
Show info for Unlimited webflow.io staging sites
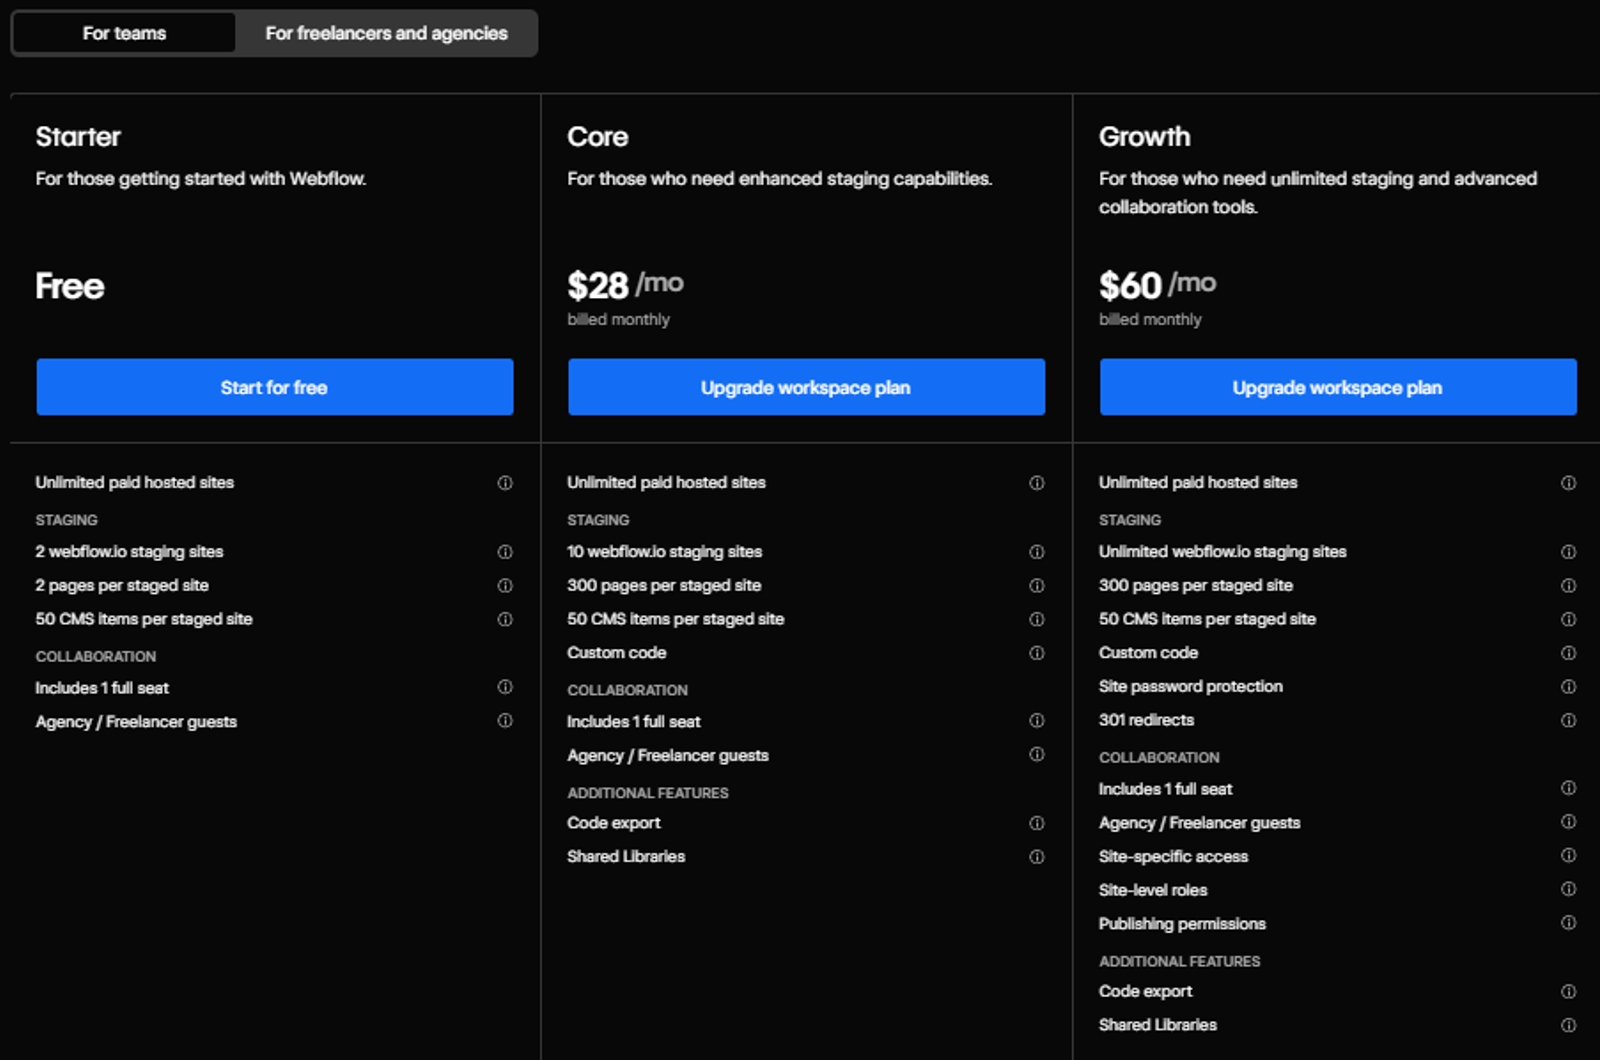point(1569,552)
